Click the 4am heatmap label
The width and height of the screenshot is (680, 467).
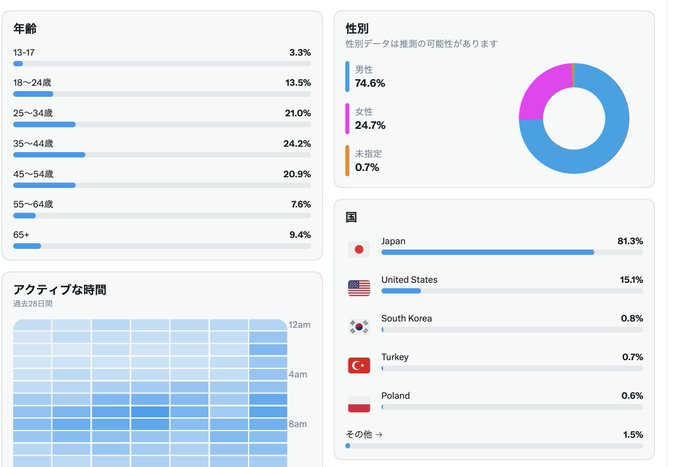tap(298, 374)
